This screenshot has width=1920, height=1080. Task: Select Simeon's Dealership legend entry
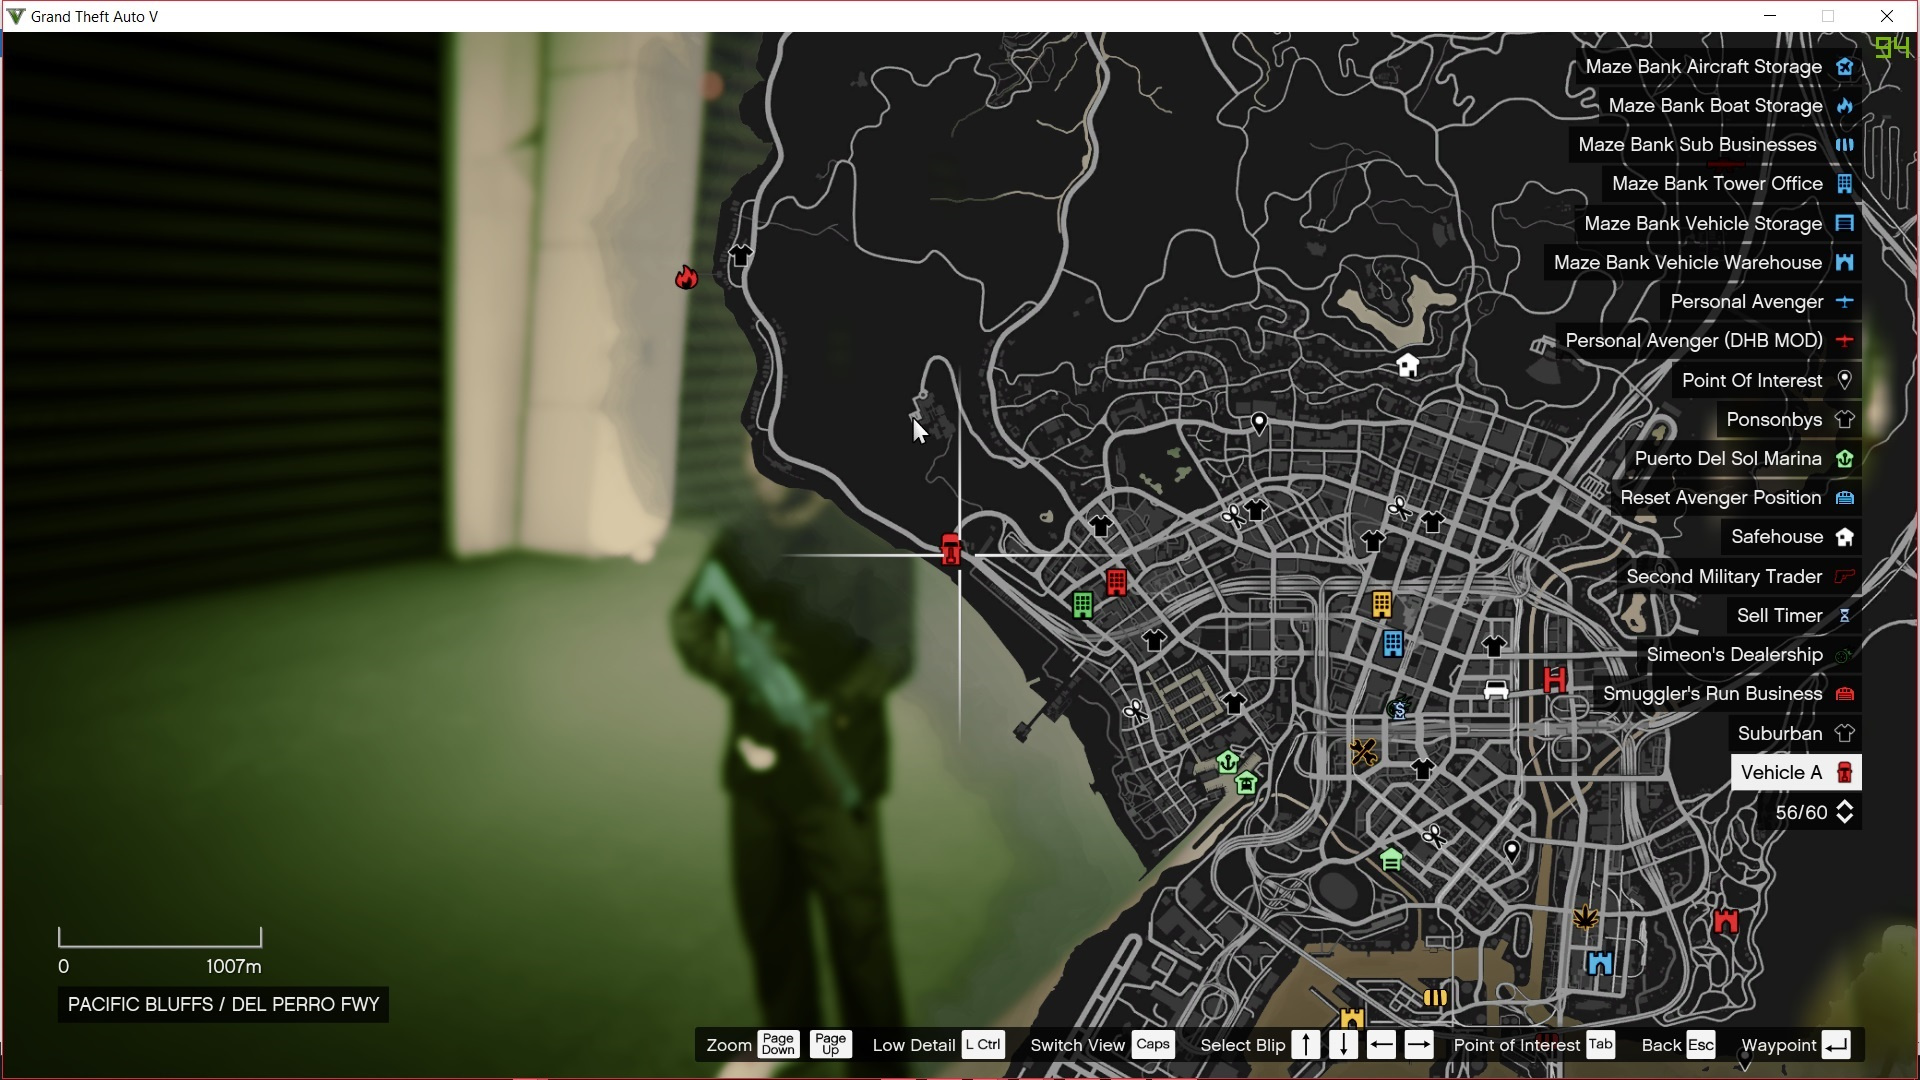1749,655
